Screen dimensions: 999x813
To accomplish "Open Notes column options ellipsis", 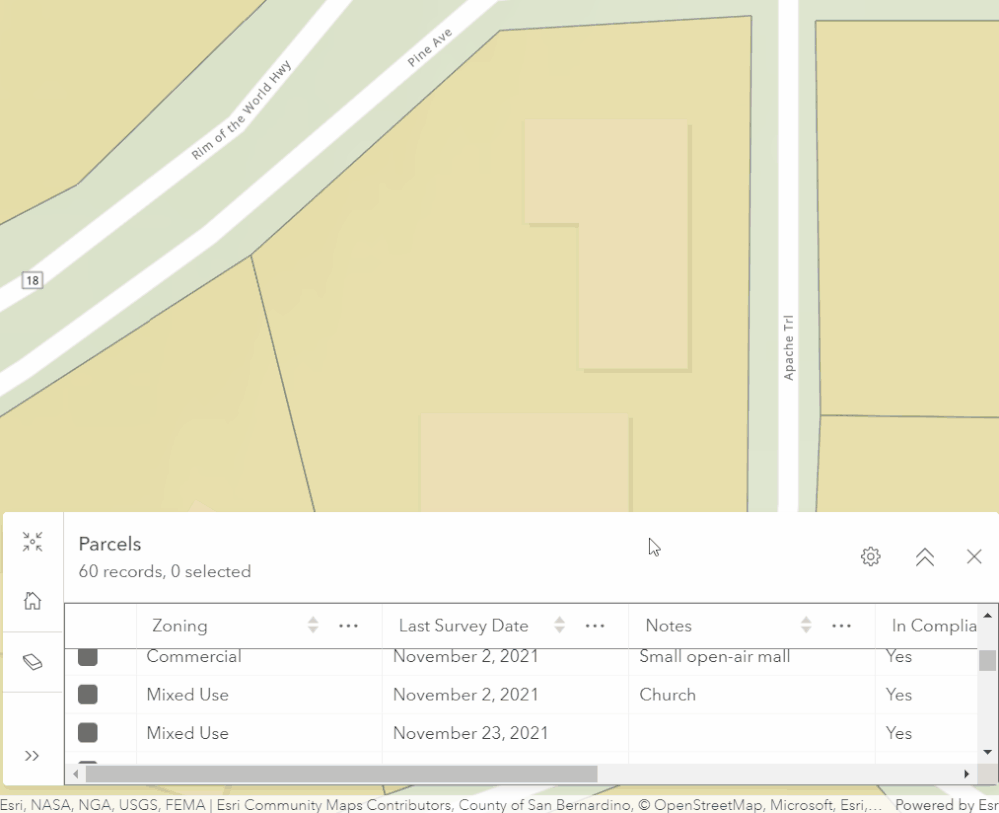I will pyautogui.click(x=841, y=626).
